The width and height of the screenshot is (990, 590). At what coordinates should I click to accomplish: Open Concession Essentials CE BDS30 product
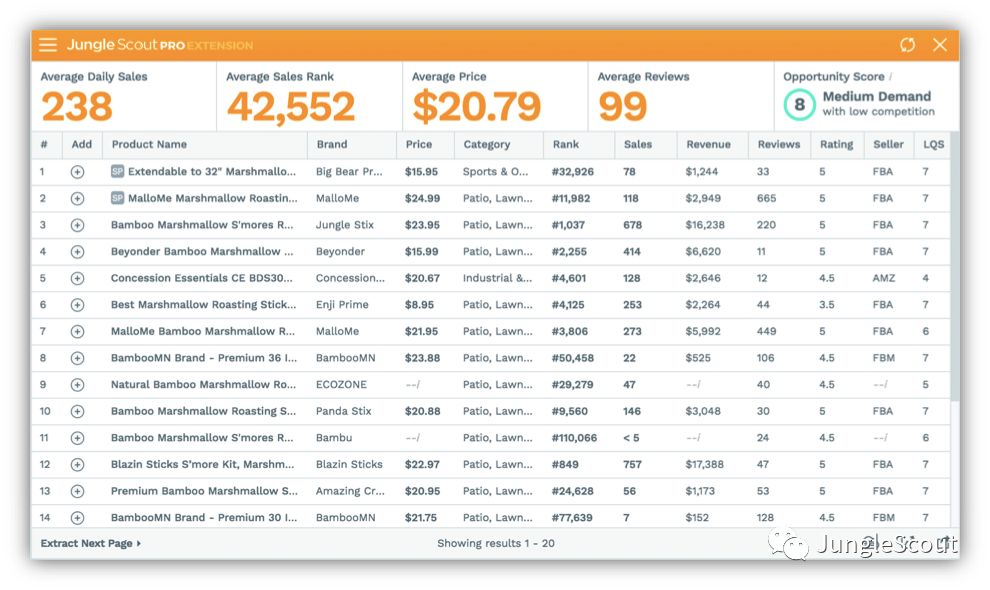point(202,278)
